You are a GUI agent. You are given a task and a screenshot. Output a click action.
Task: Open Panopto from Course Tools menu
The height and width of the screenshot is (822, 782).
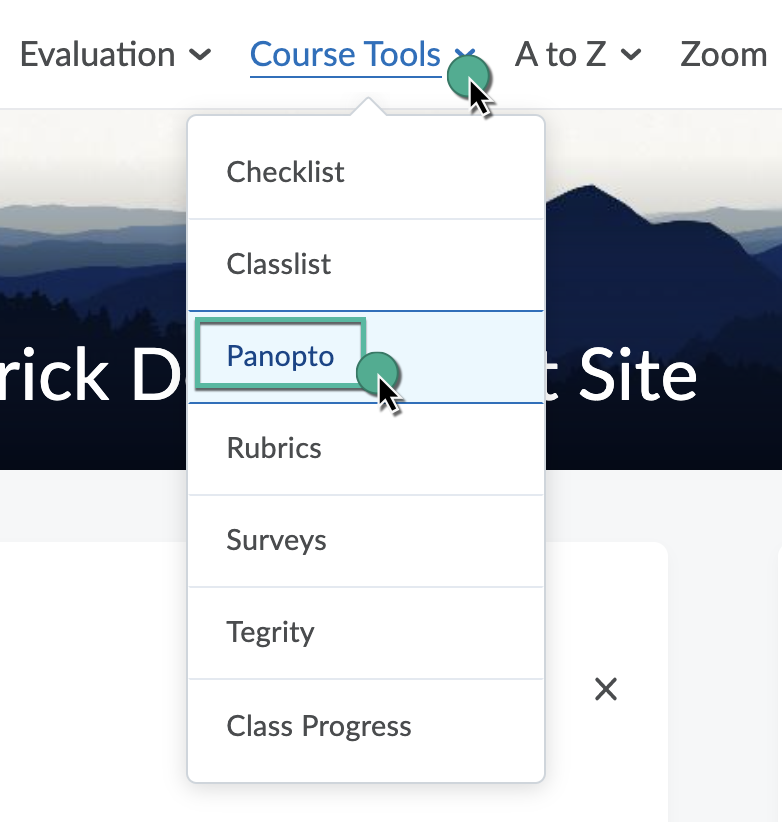coord(280,356)
